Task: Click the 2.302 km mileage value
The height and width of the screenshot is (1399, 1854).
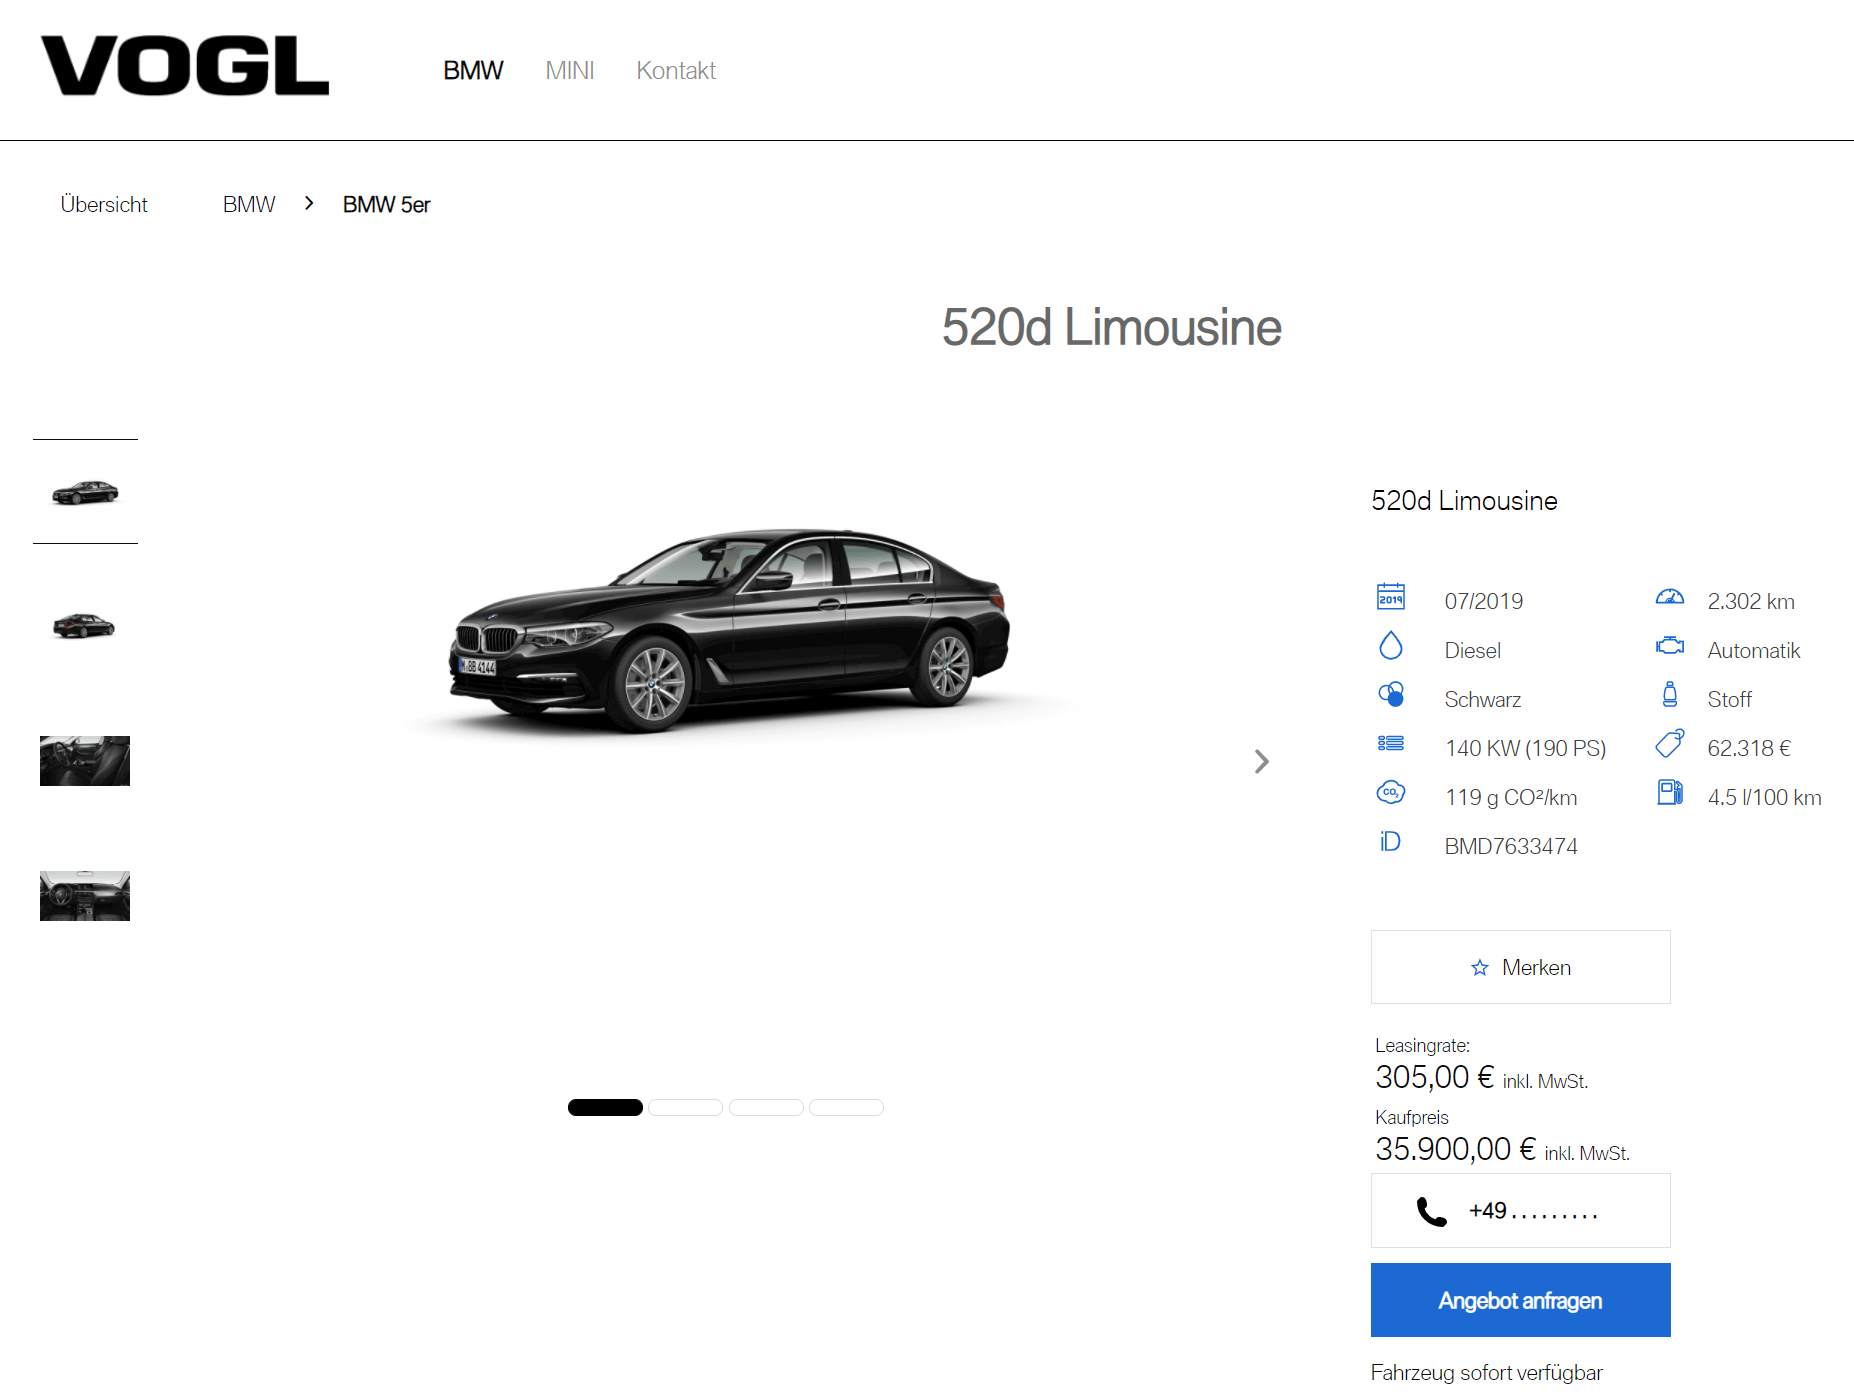Action: coord(1751,601)
